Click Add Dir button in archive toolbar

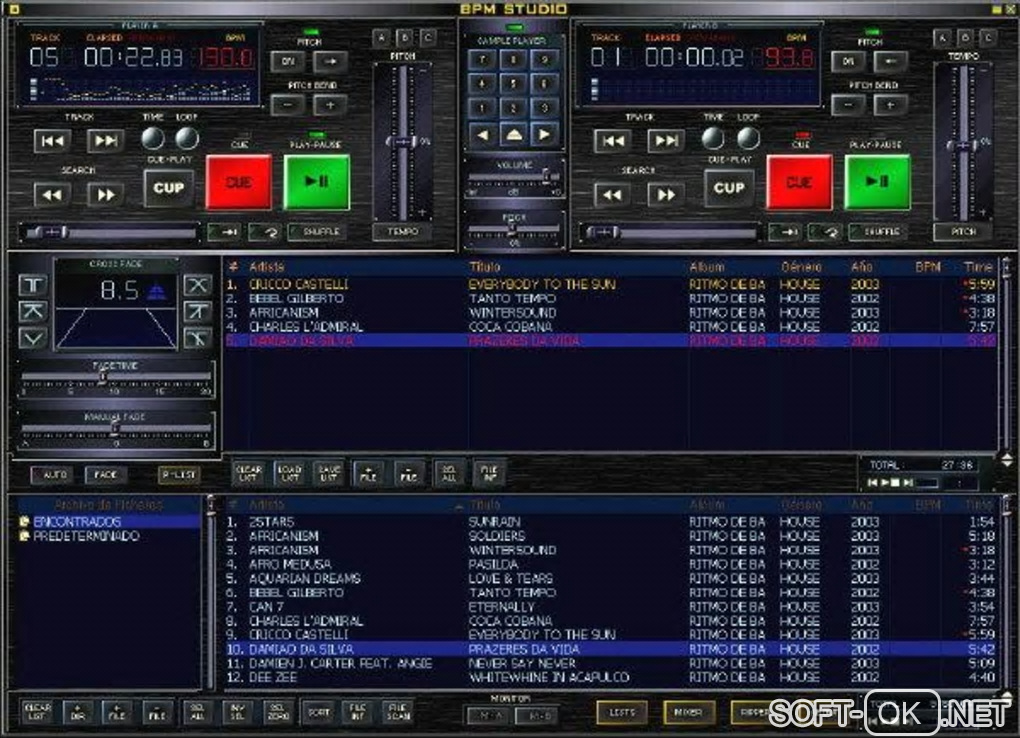click(x=77, y=712)
